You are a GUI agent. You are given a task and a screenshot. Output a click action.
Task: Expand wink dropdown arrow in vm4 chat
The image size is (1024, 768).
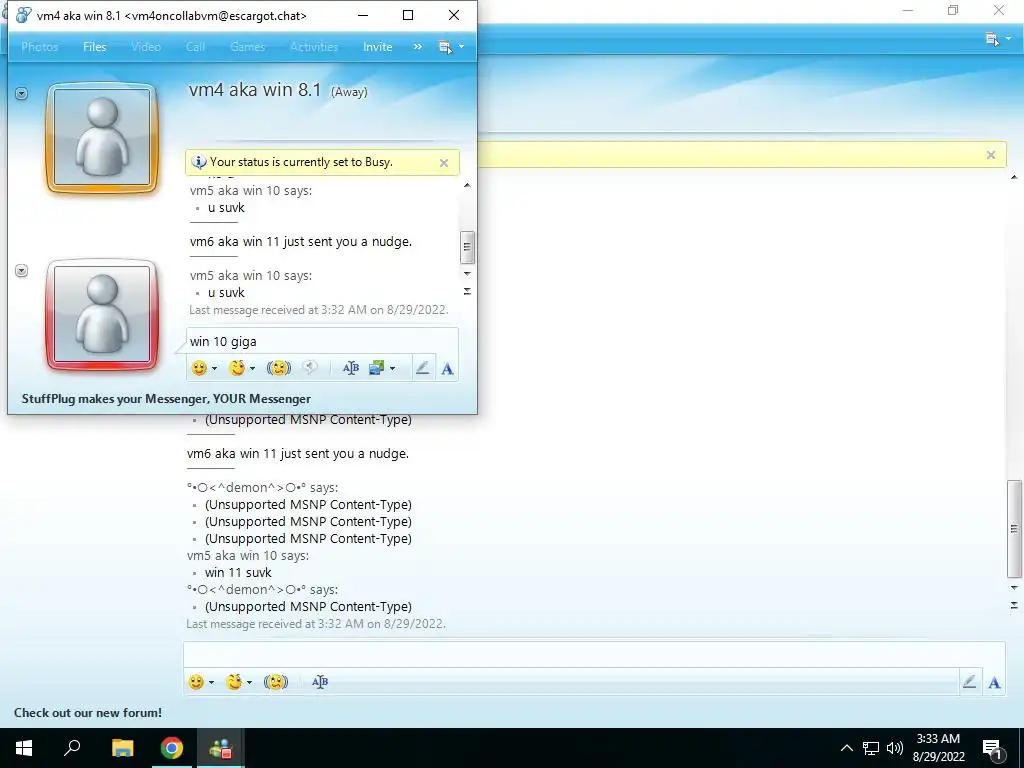[x=252, y=369]
